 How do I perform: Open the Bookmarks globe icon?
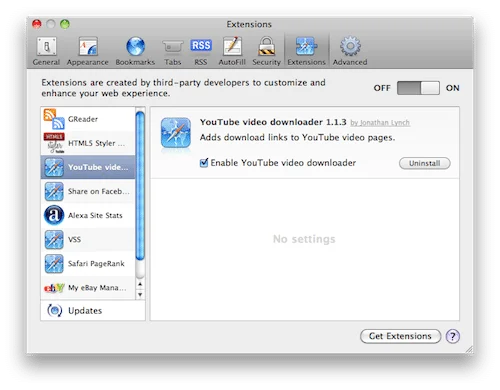(135, 46)
